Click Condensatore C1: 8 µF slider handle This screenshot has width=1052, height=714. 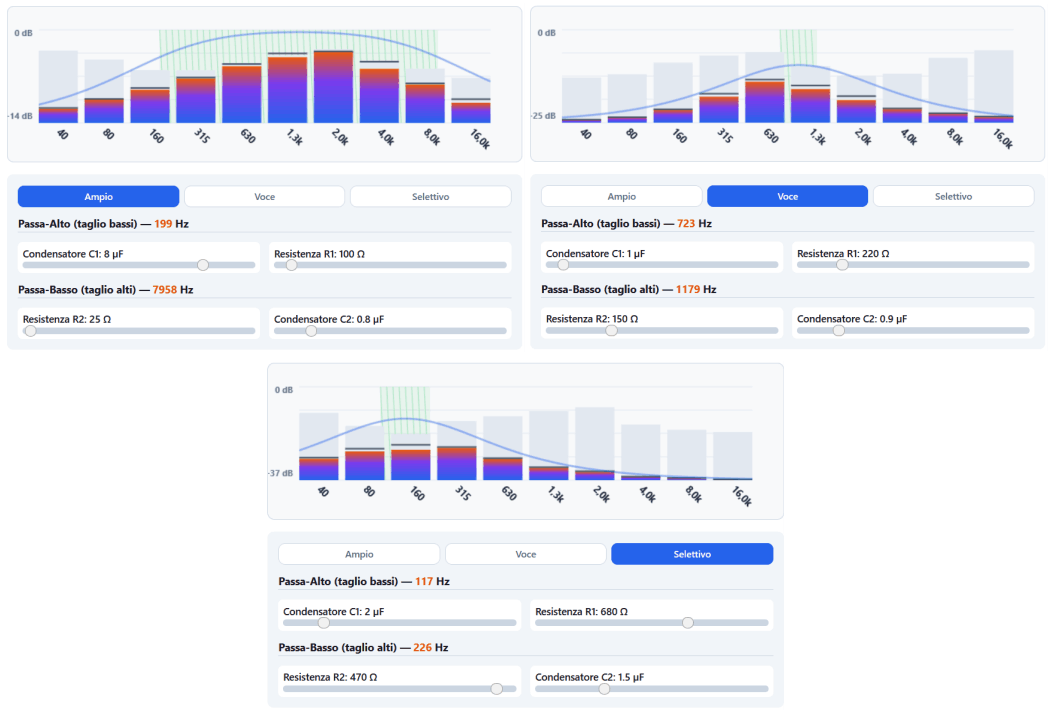203,265
